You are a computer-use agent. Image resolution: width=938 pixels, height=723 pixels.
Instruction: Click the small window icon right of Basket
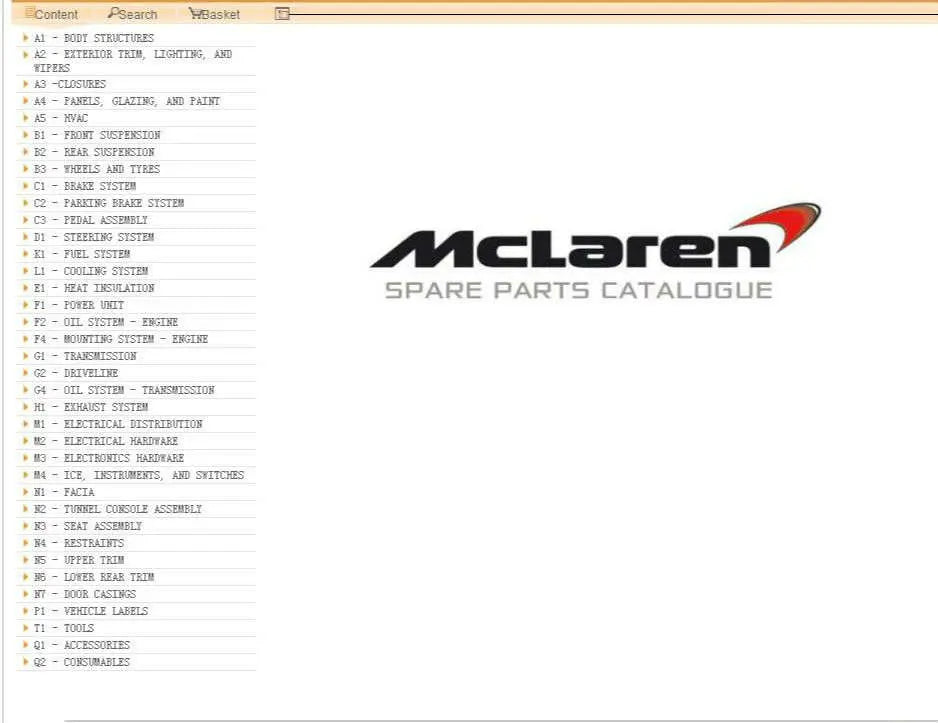point(281,13)
